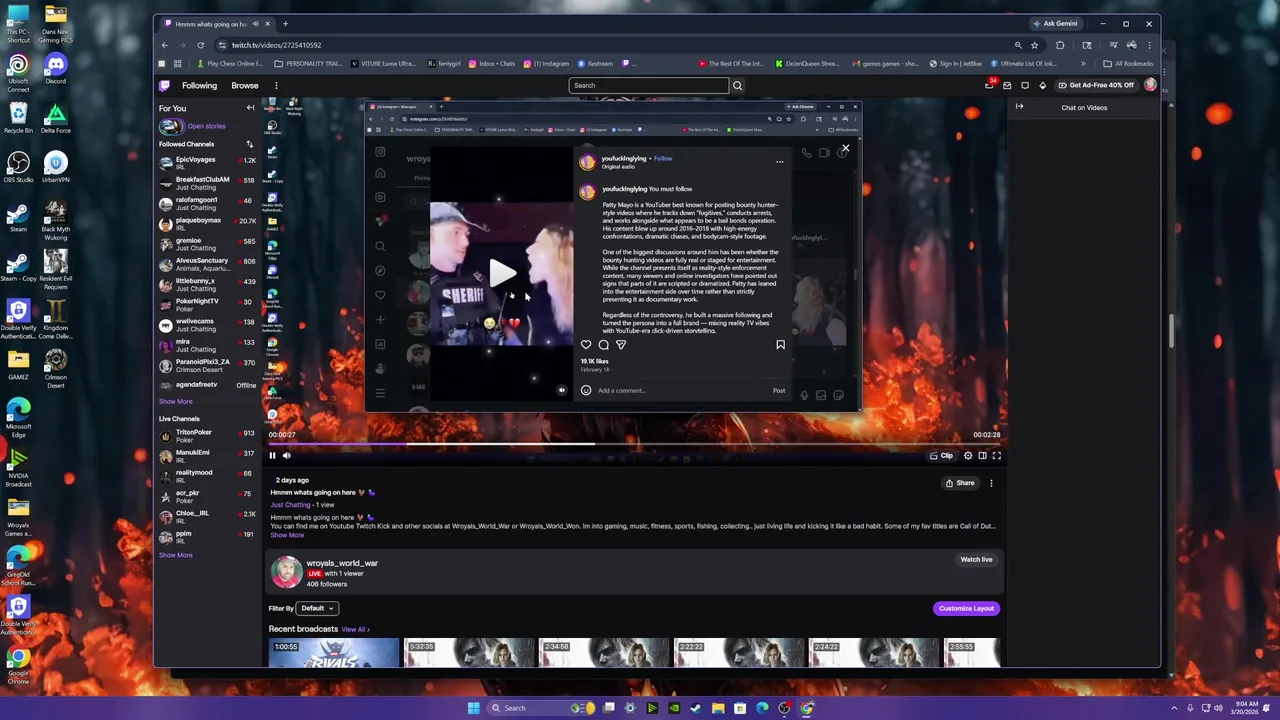Open a new Chrome tab
The image size is (1280, 720).
click(x=285, y=24)
